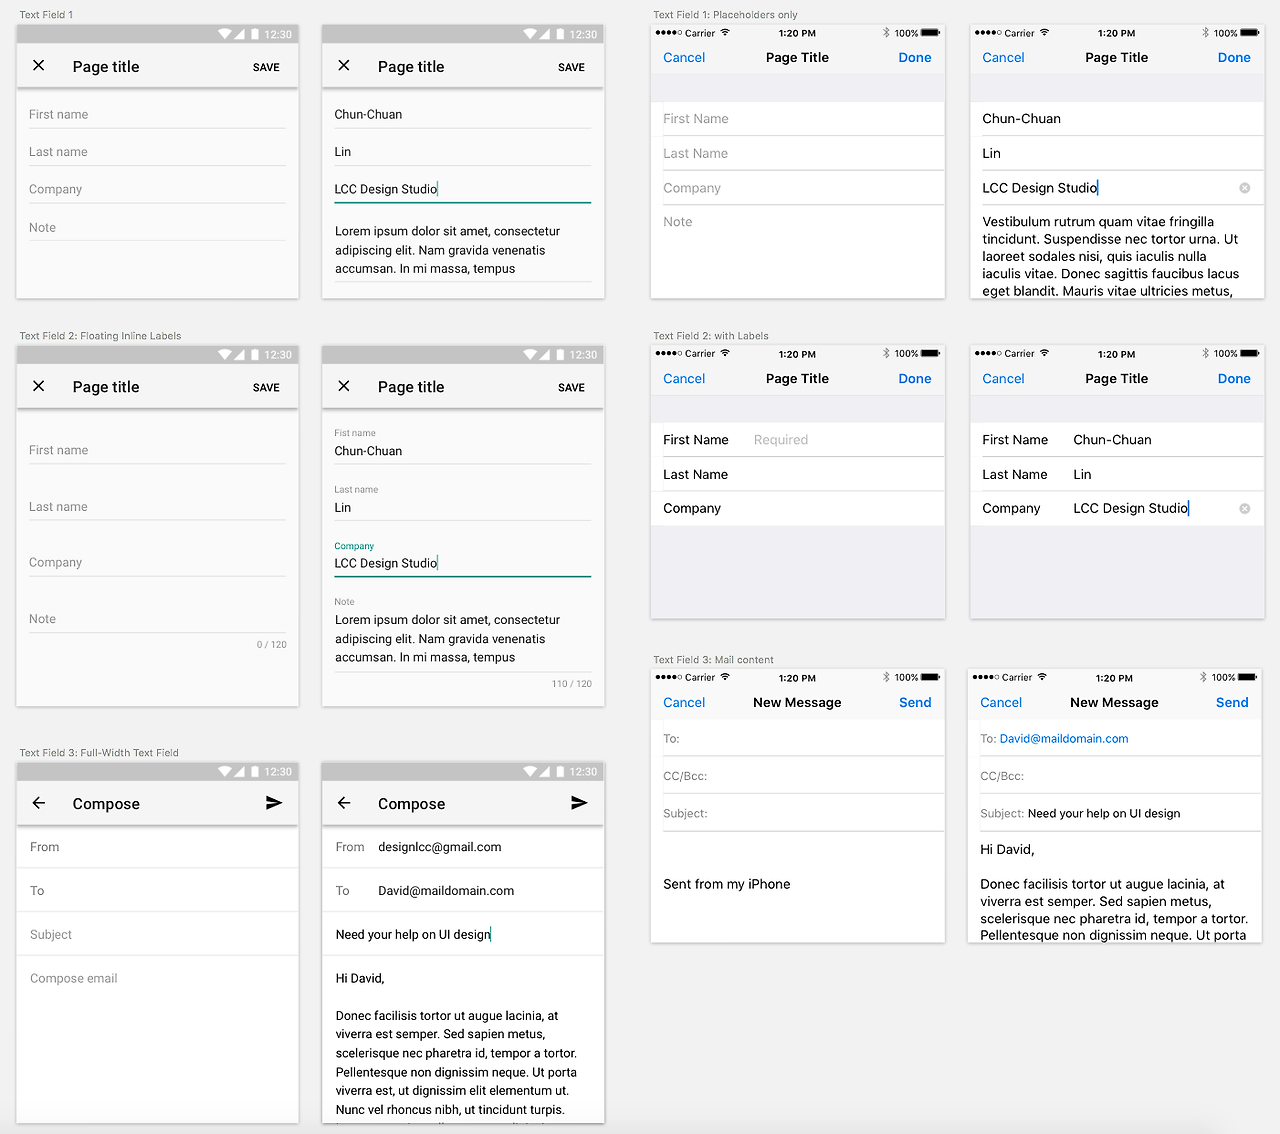
Task: Click empty Company row in iOS Labels form
Action: [797, 508]
